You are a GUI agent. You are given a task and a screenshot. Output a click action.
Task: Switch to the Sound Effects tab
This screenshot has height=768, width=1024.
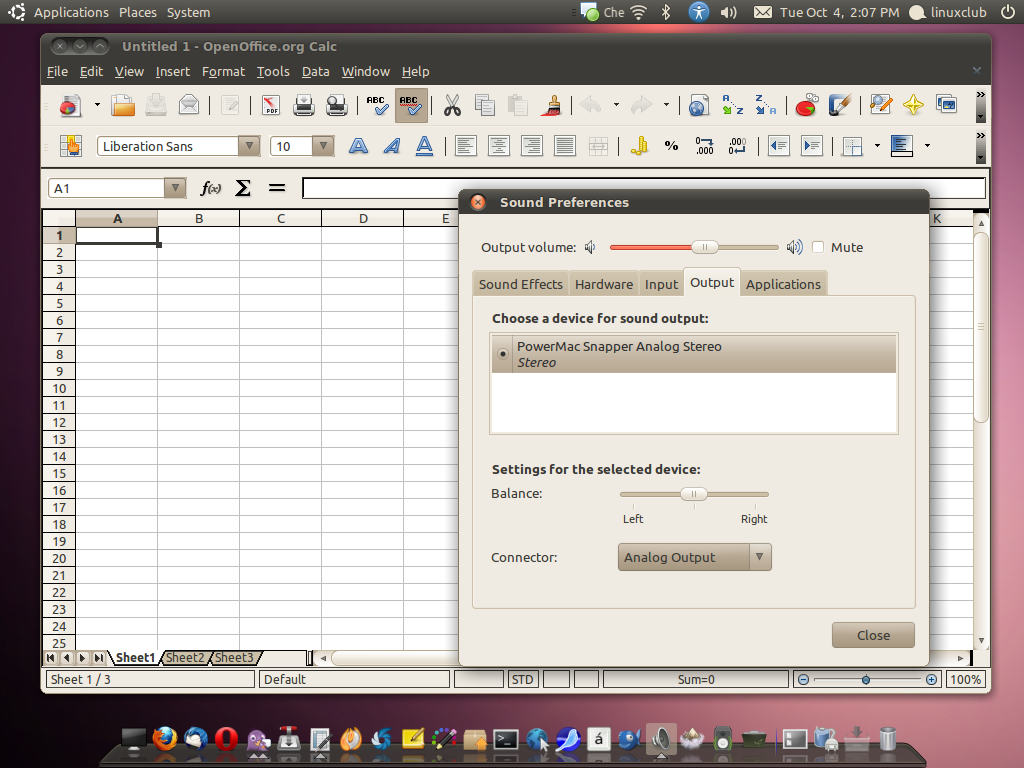(520, 283)
